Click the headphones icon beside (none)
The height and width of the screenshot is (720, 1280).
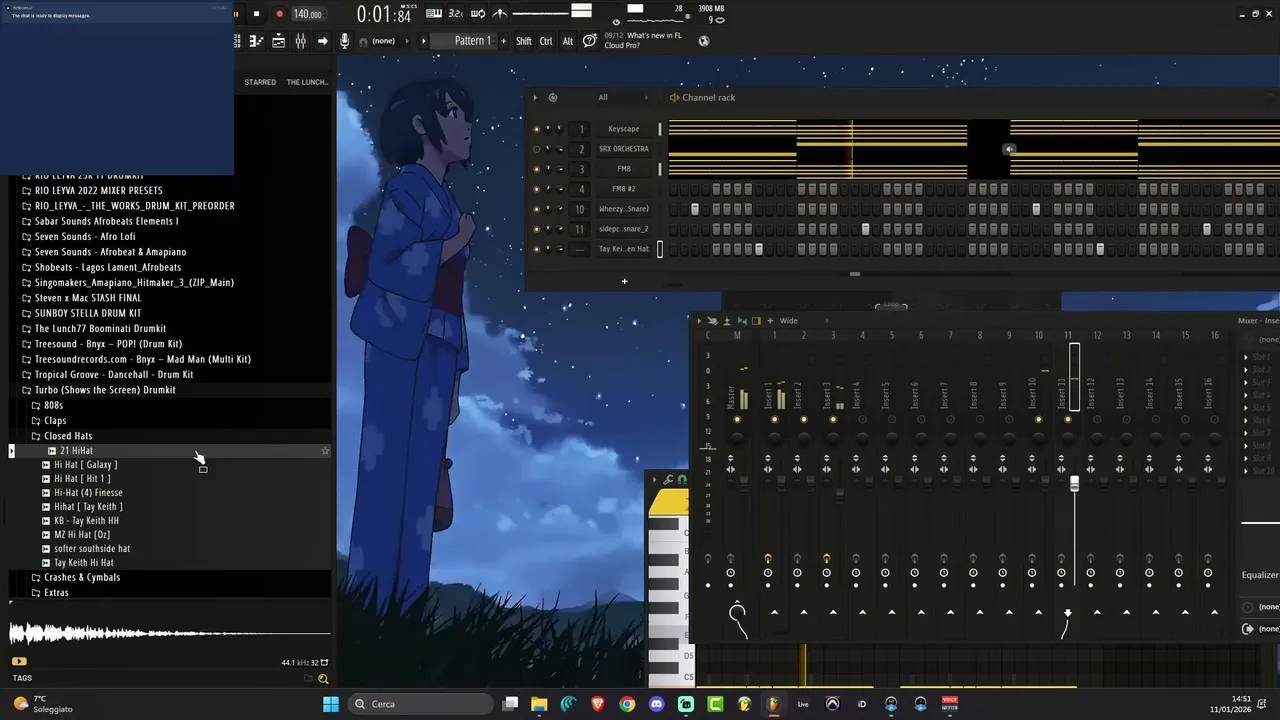point(363,41)
